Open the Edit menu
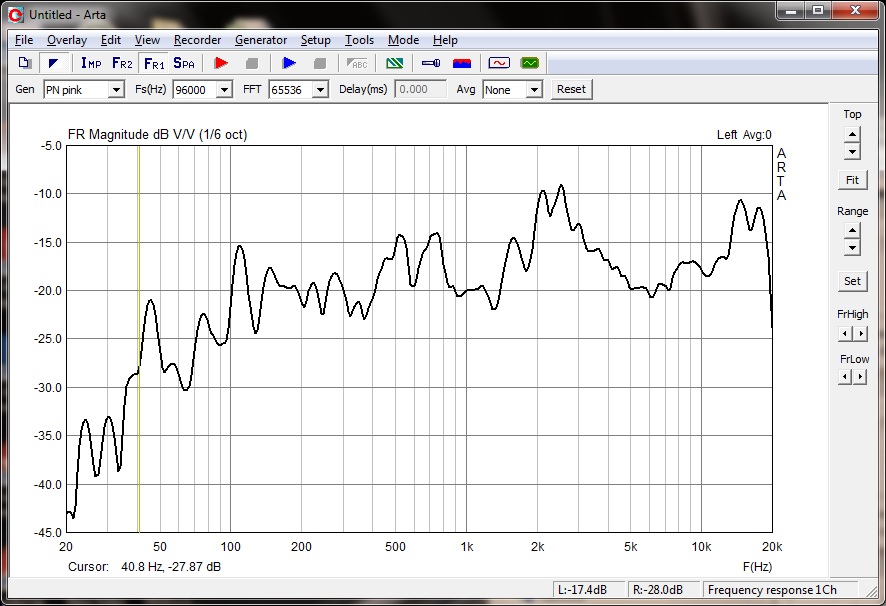 point(111,40)
